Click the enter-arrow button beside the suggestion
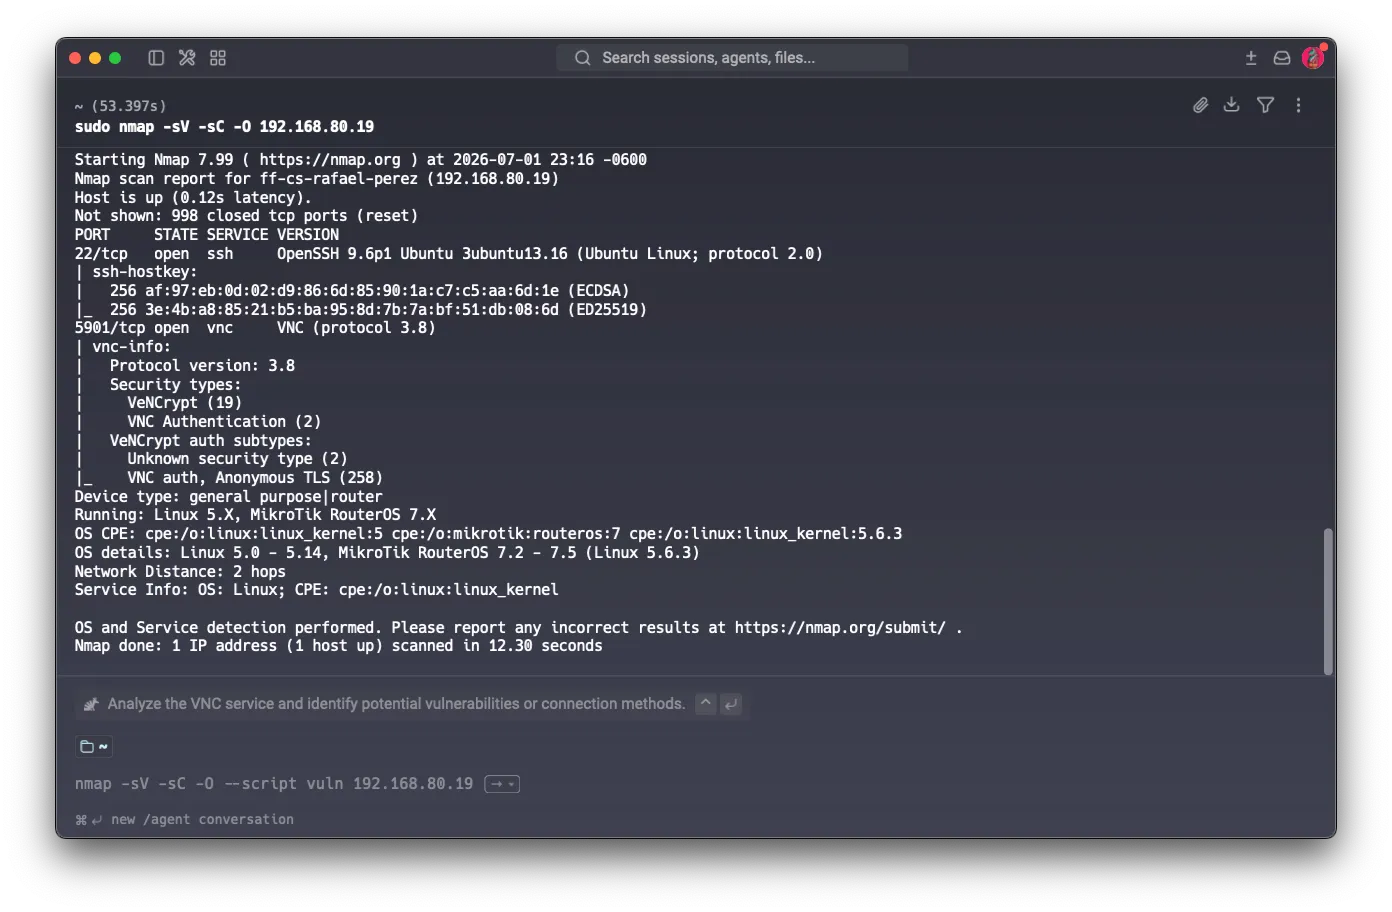This screenshot has width=1392, height=912. click(732, 704)
